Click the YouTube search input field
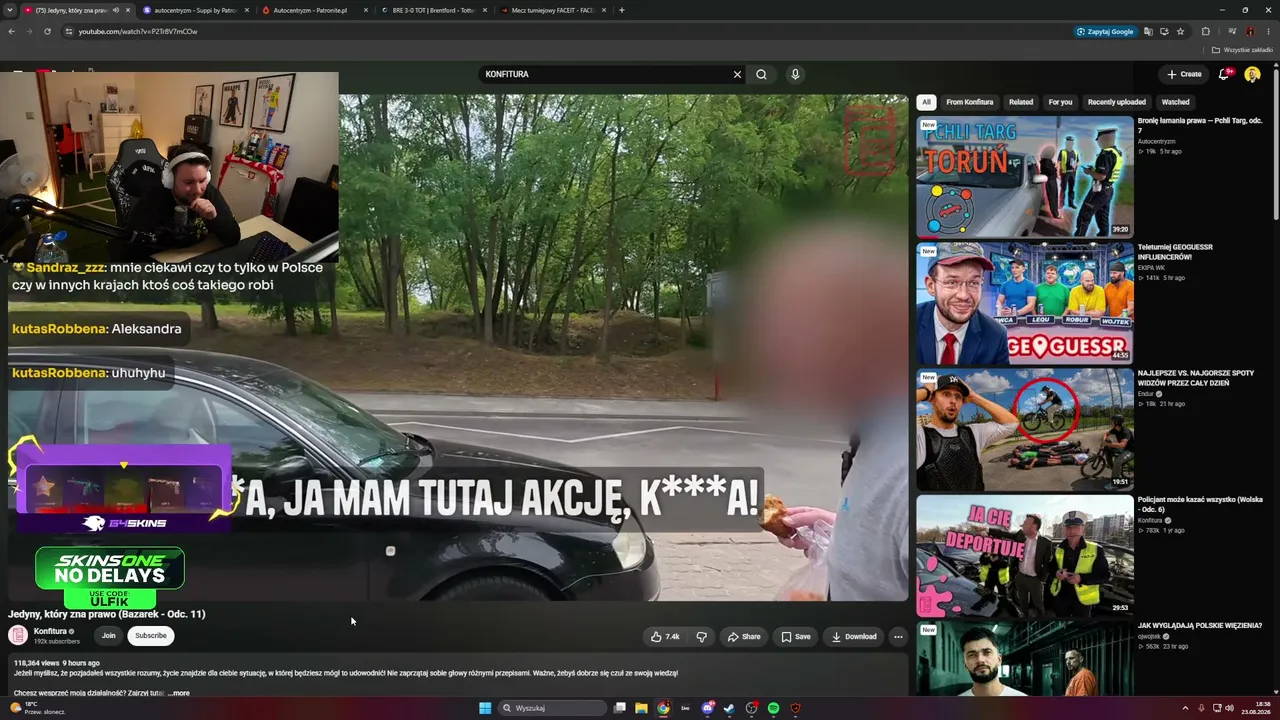The width and height of the screenshot is (1280, 720). pyautogui.click(x=606, y=74)
